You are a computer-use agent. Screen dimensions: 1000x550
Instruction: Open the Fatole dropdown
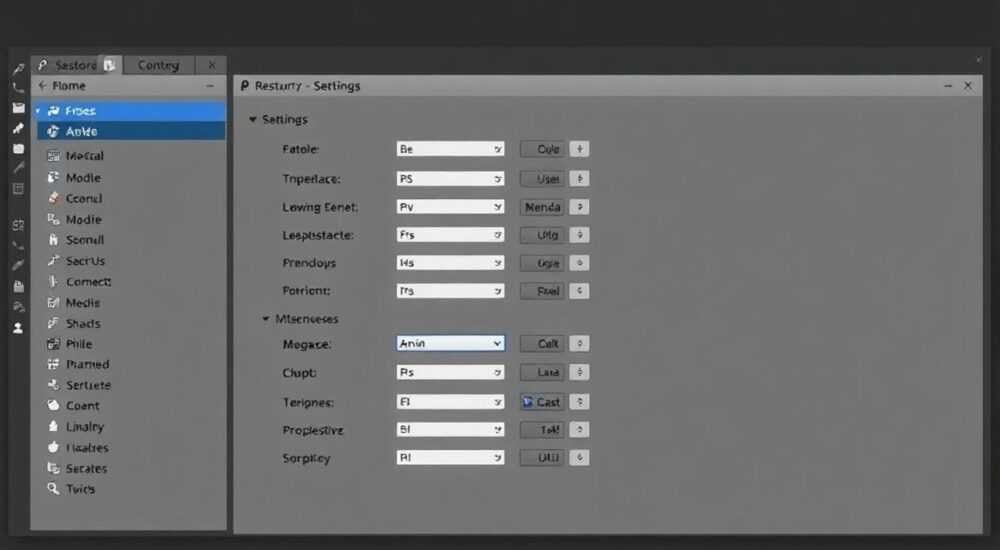click(x=450, y=149)
